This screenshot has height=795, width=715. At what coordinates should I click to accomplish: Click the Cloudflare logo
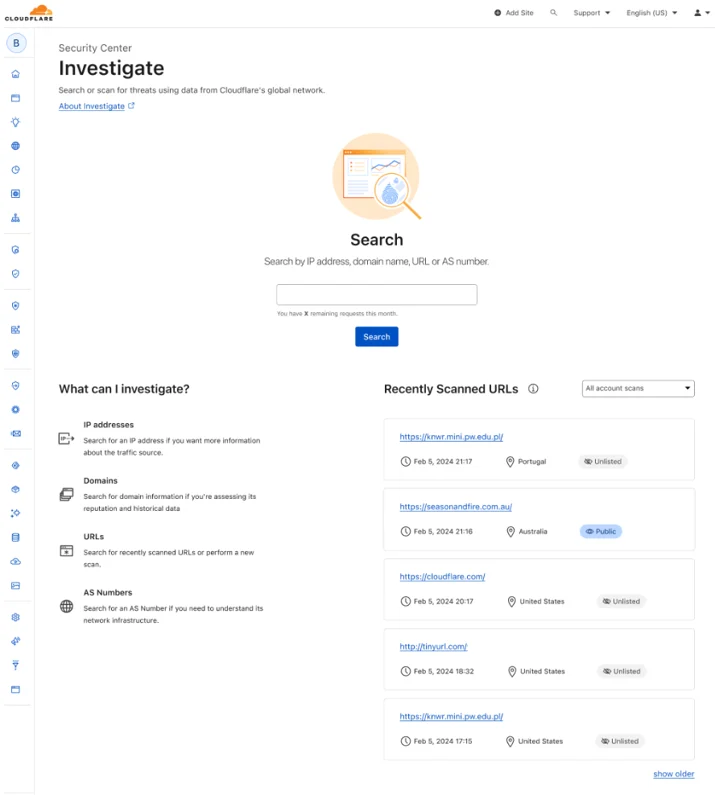(29, 13)
